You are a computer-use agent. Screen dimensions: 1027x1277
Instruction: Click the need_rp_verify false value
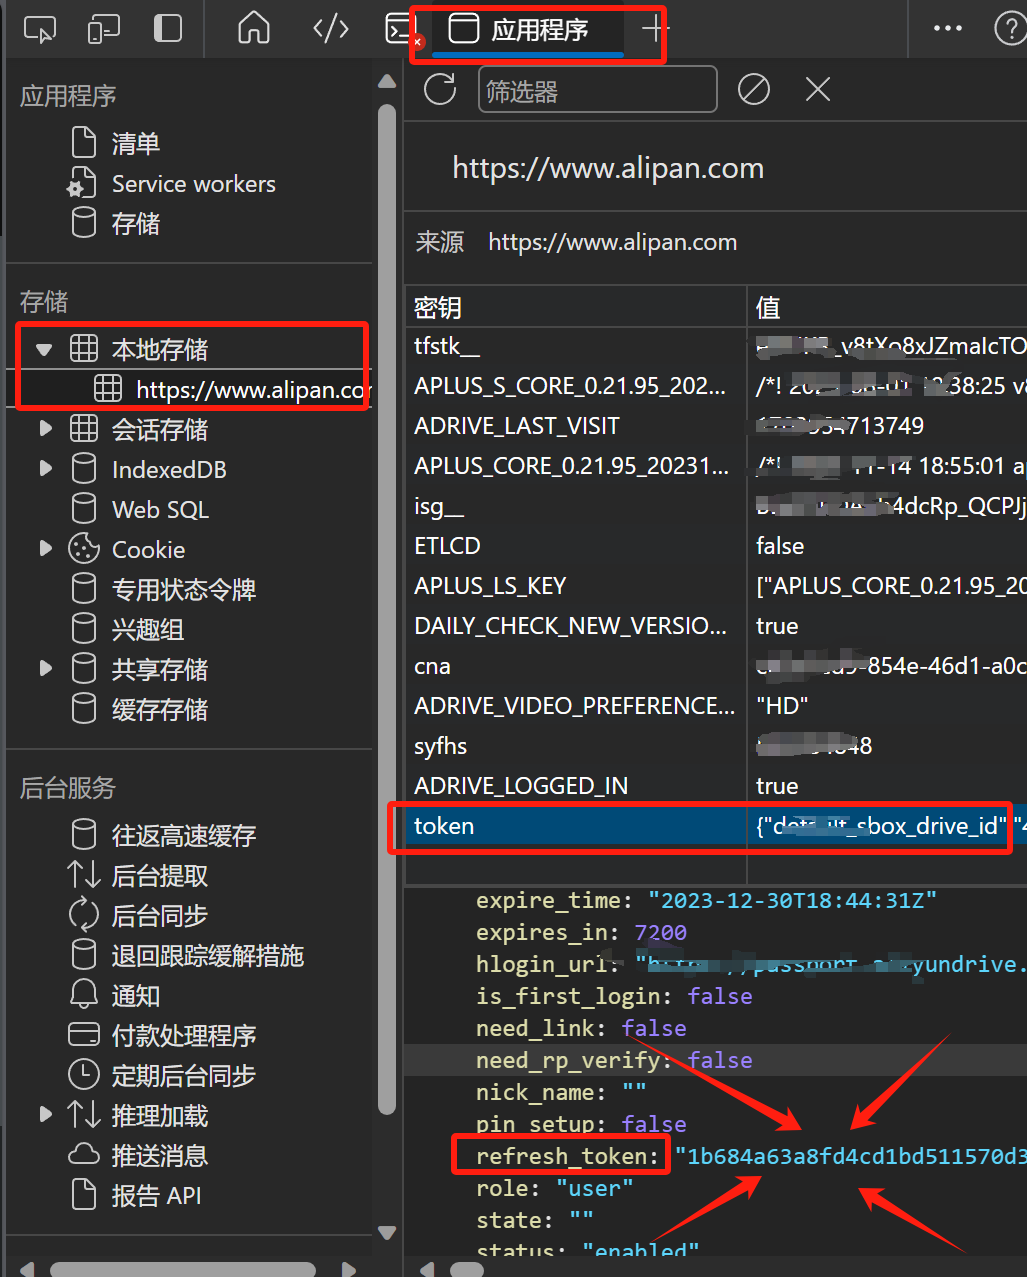[720, 1060]
